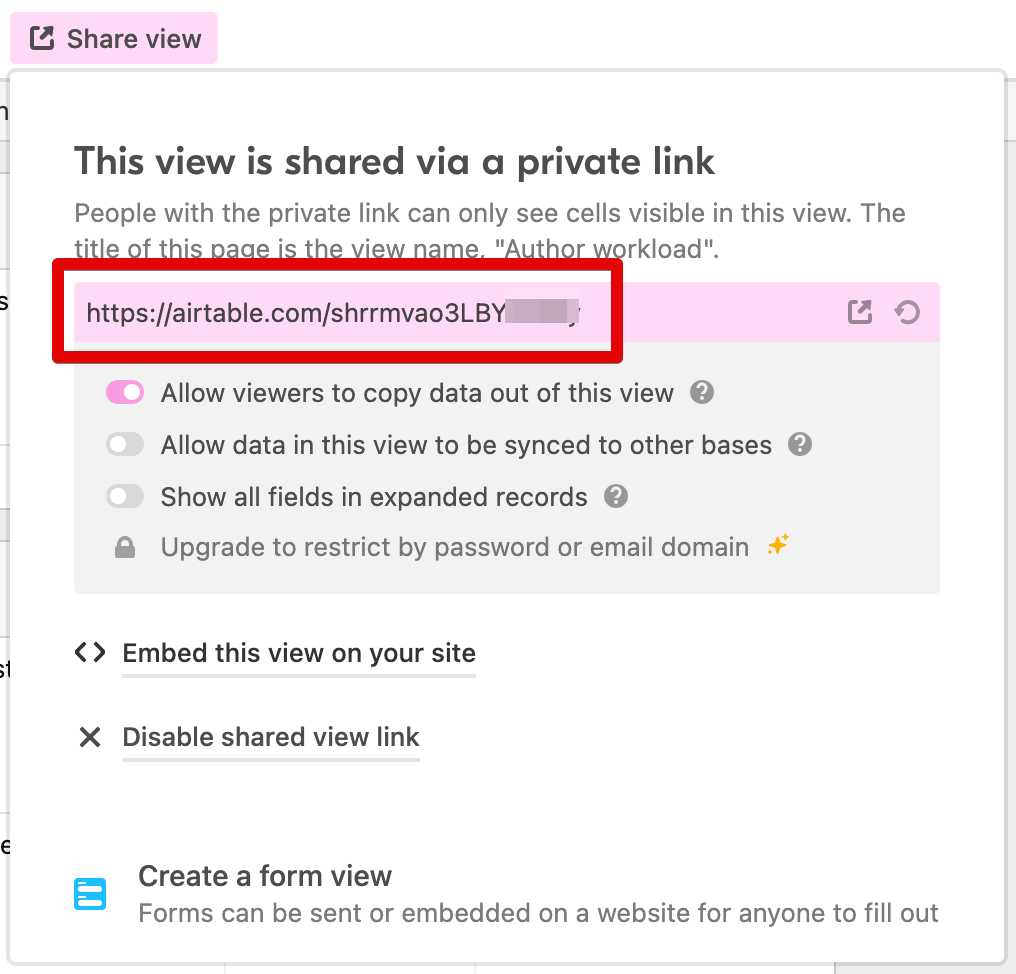Image resolution: width=1016 pixels, height=974 pixels.
Task: Enable syncing data to other bases toggle
Action: point(125,444)
